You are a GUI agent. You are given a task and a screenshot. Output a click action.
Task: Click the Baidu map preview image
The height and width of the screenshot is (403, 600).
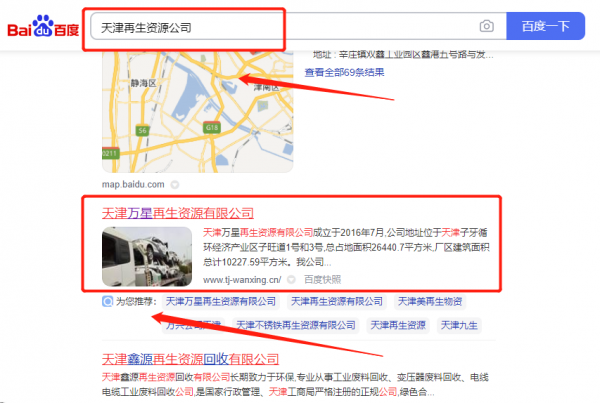click(x=197, y=112)
